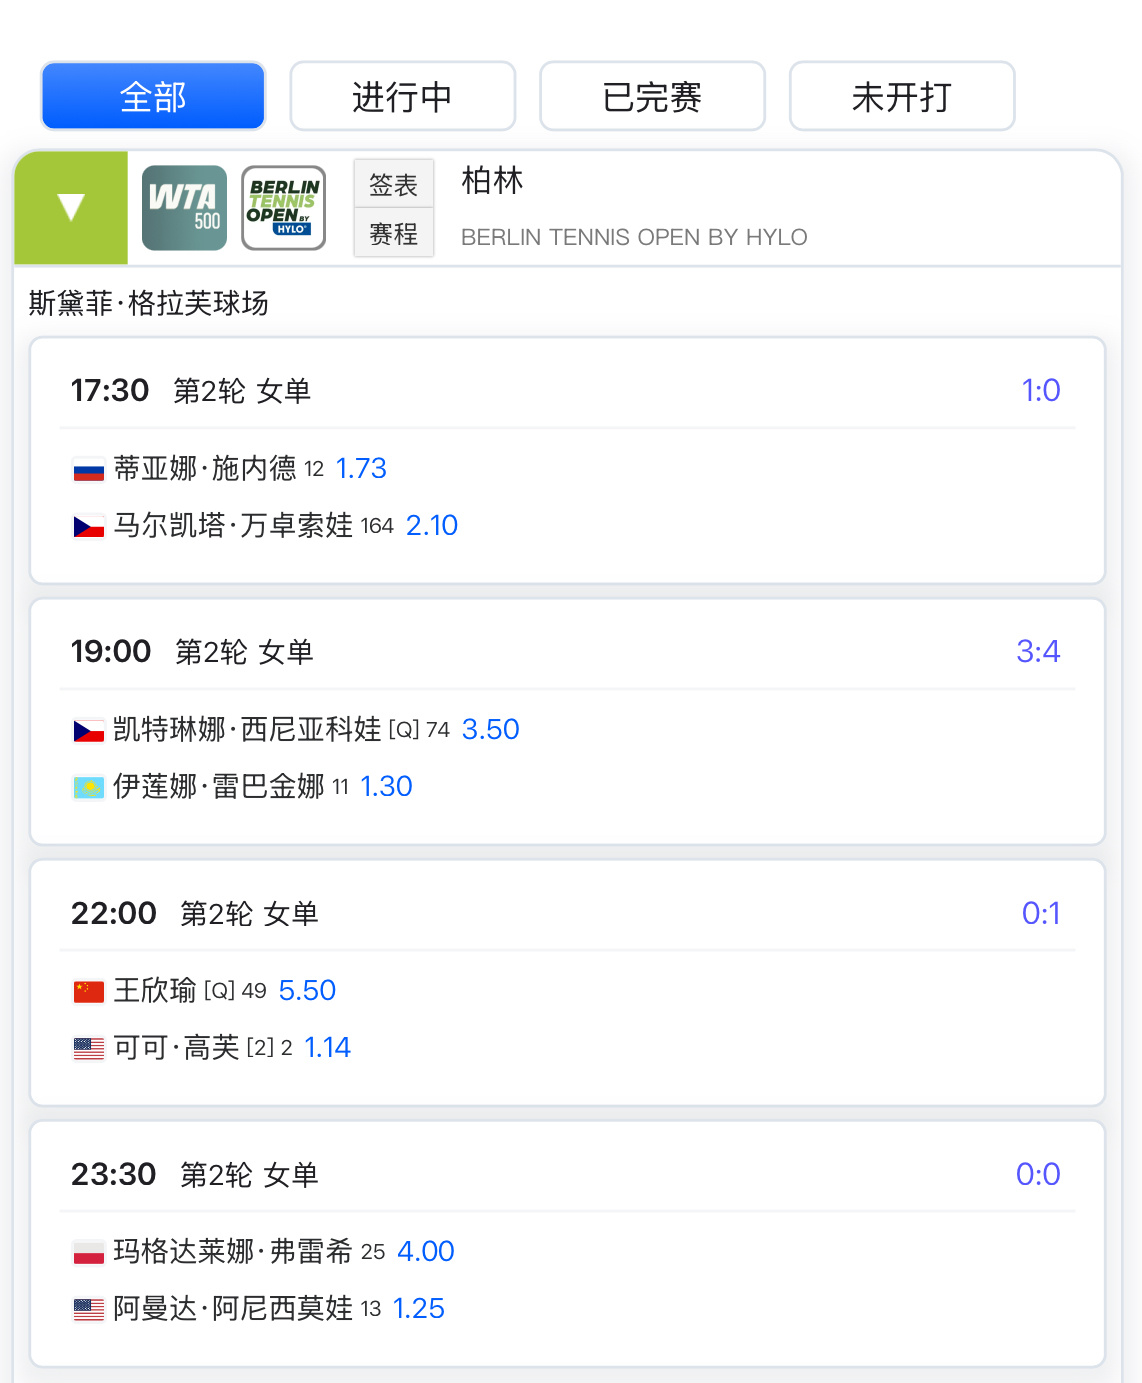Click Russian flag beside 蒂亚娜·施内德
The image size is (1142, 1383).
pyautogui.click(x=89, y=469)
